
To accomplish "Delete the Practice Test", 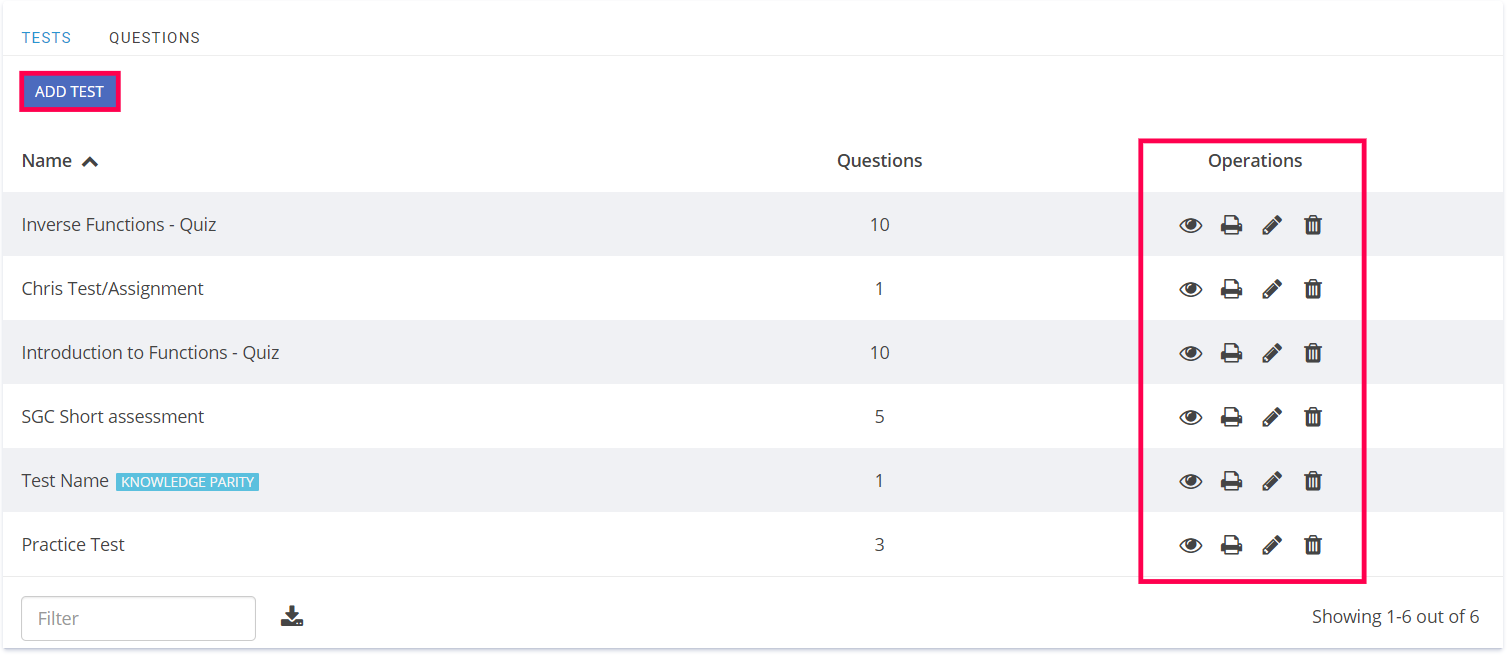I will coord(1313,545).
